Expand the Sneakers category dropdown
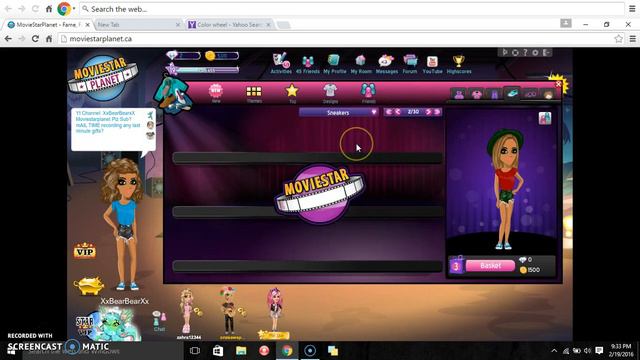Image resolution: width=640 pixels, height=360 pixels. click(338, 112)
